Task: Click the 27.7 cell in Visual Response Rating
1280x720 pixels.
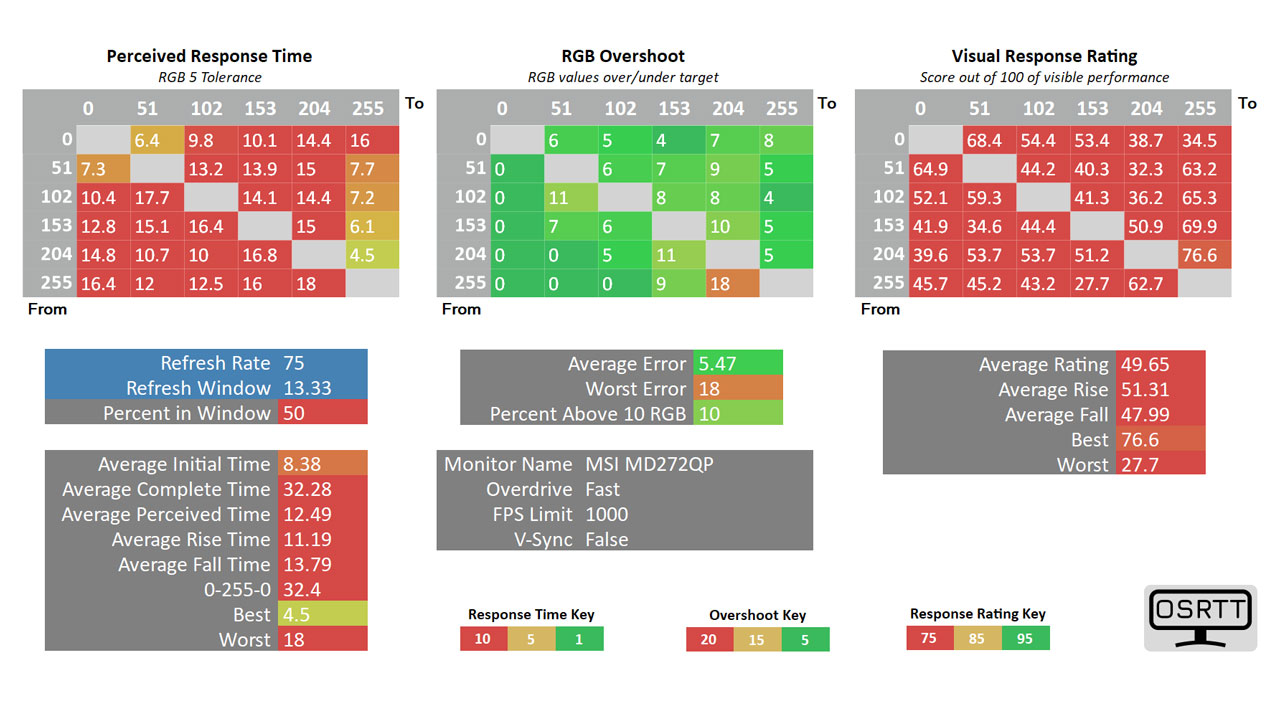Action: pos(1097,283)
